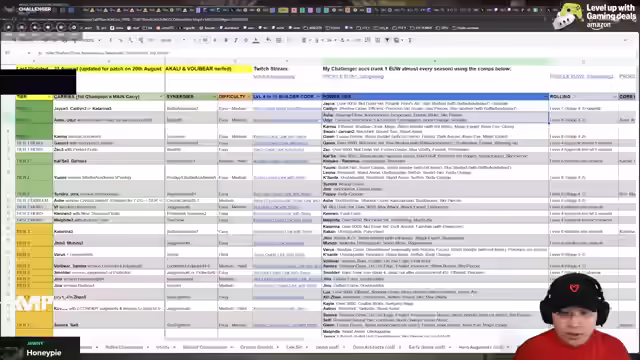Switch to the 'Early Items' sheet tab
The width and height of the screenshot is (640, 360).
tap(427, 347)
